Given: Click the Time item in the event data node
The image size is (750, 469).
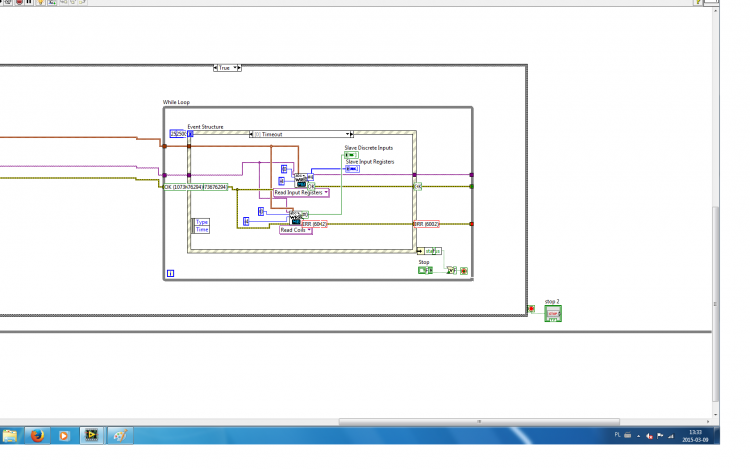Looking at the screenshot, I should (x=202, y=229).
